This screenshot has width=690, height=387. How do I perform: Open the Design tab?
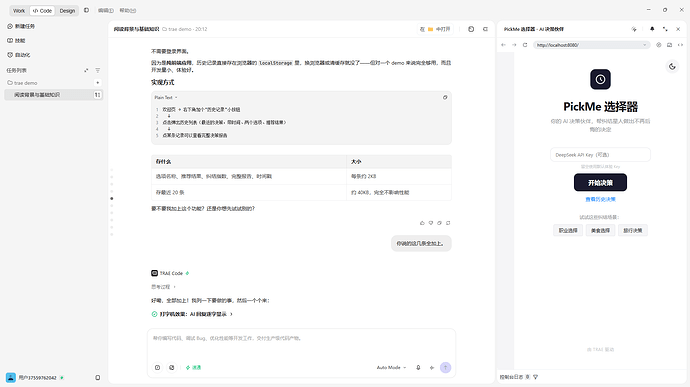(67, 11)
